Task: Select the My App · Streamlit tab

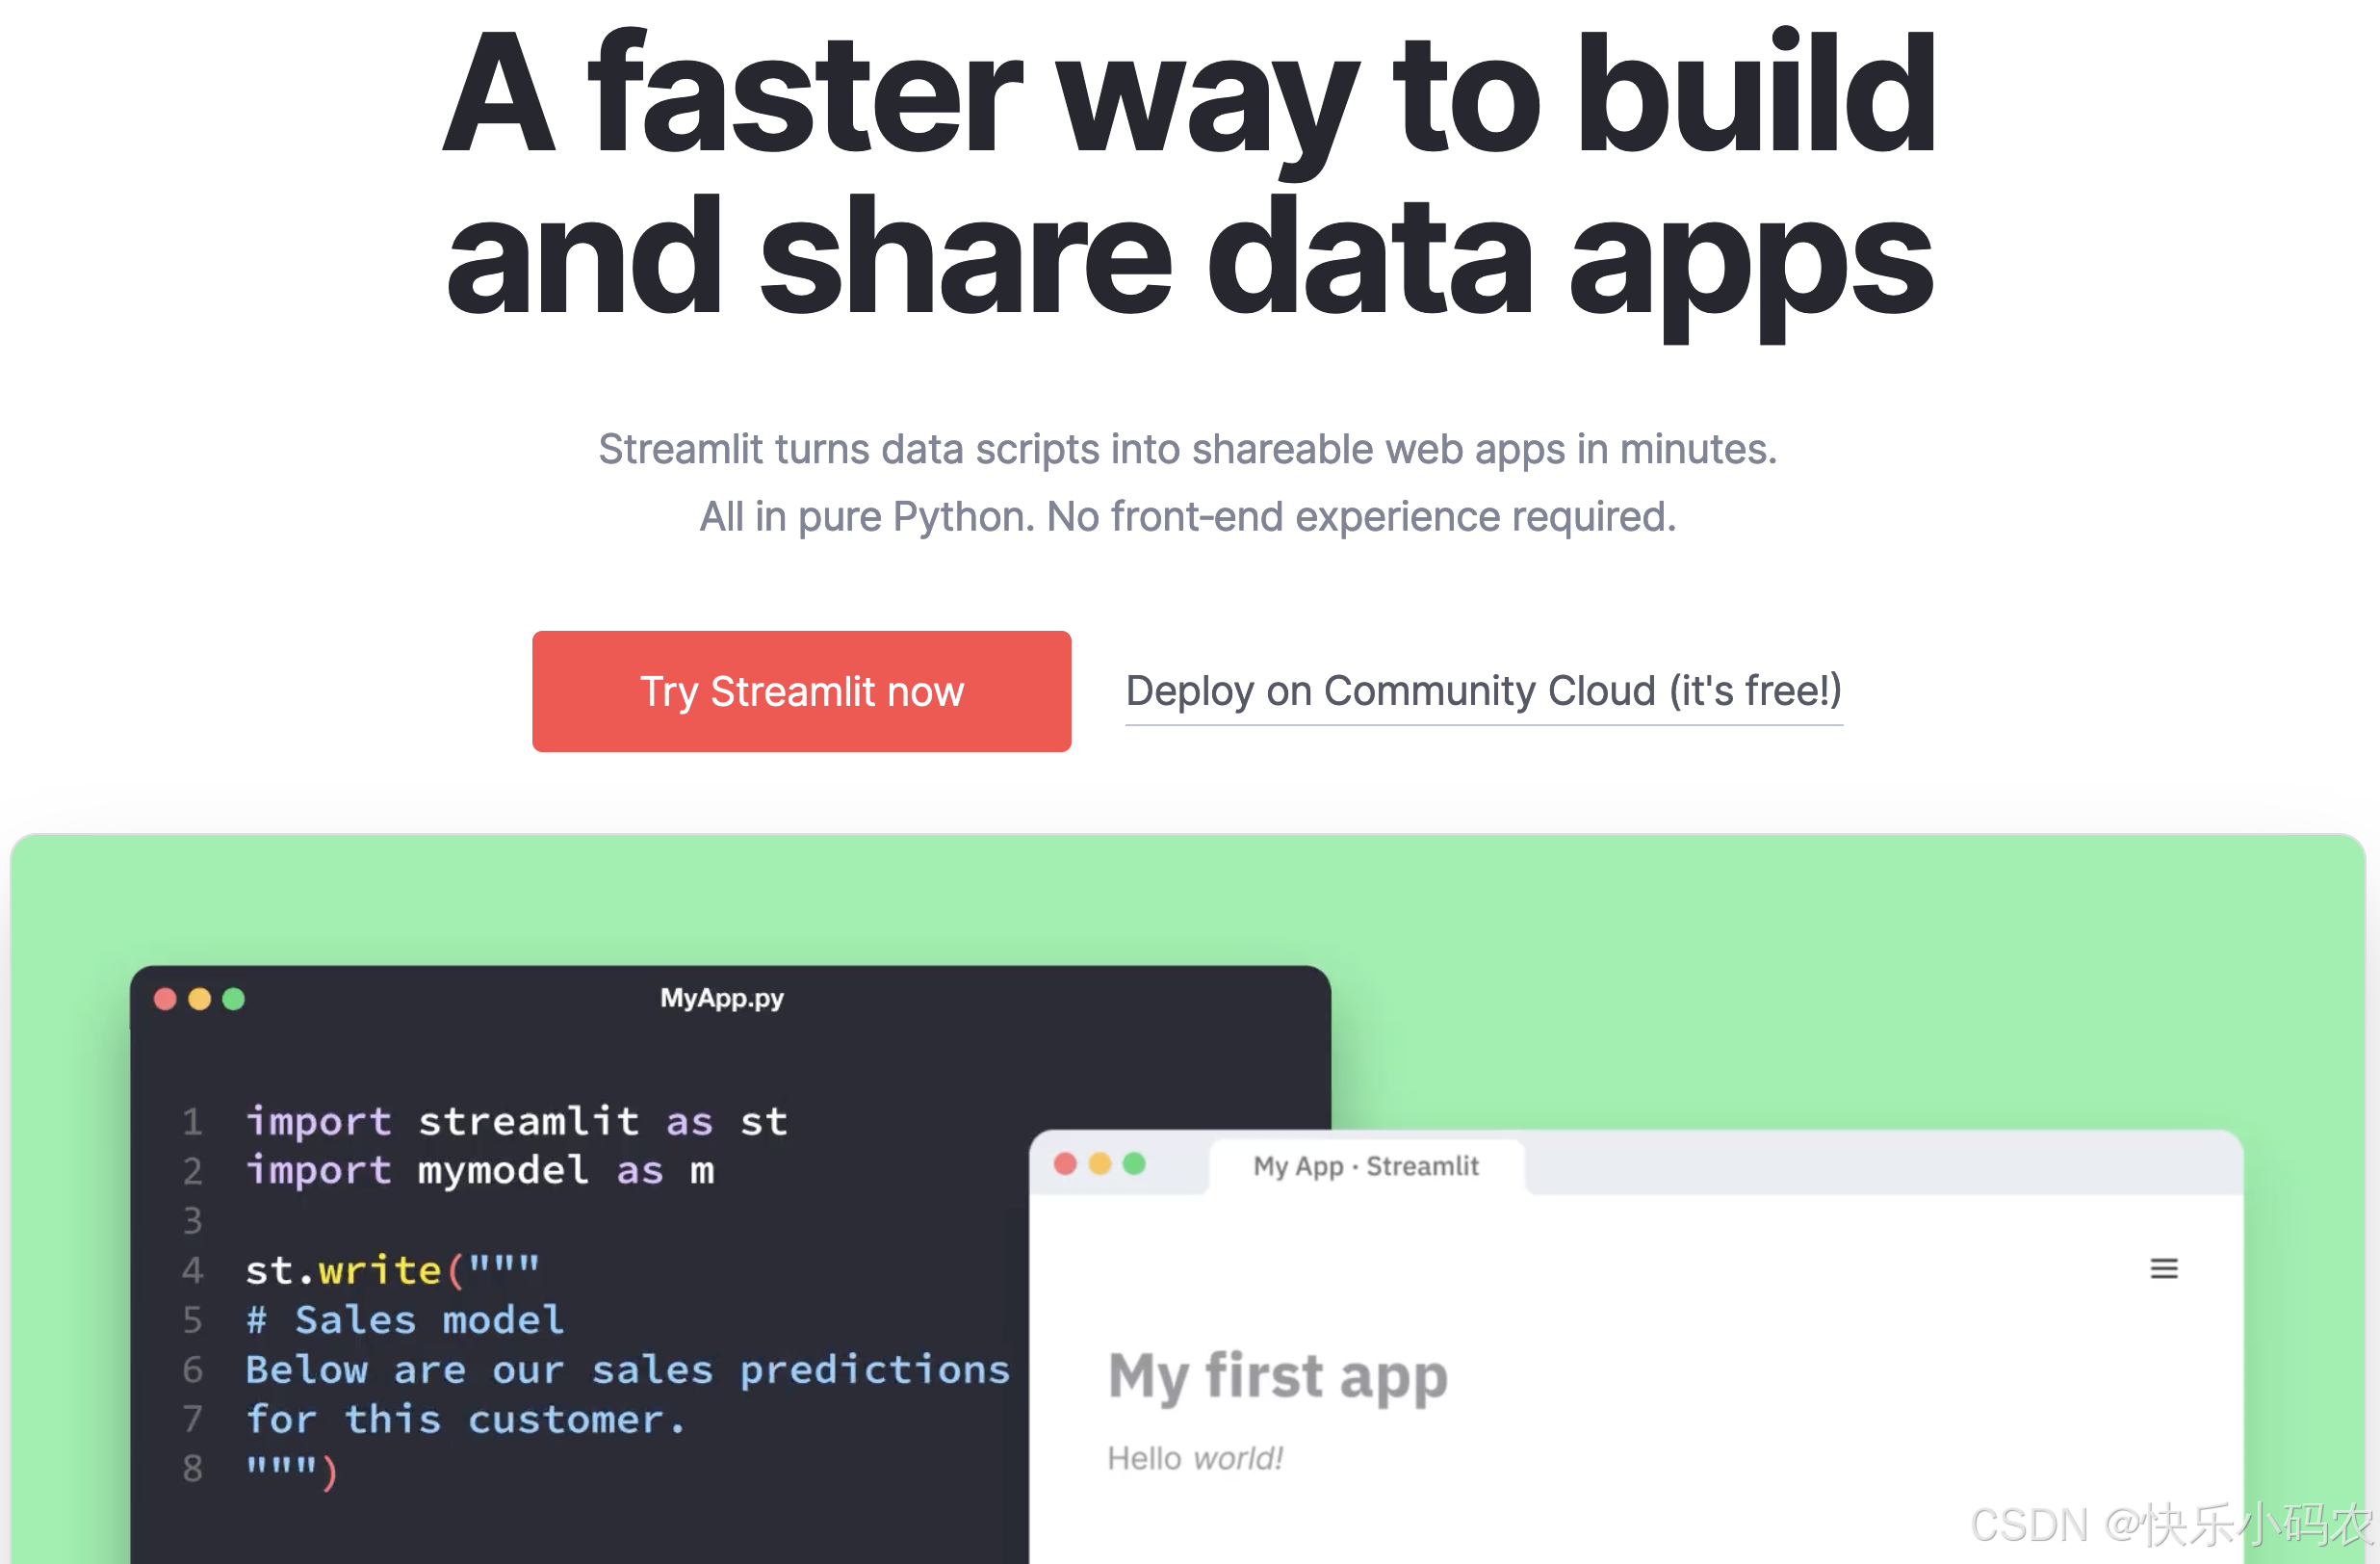Action: (1365, 1166)
